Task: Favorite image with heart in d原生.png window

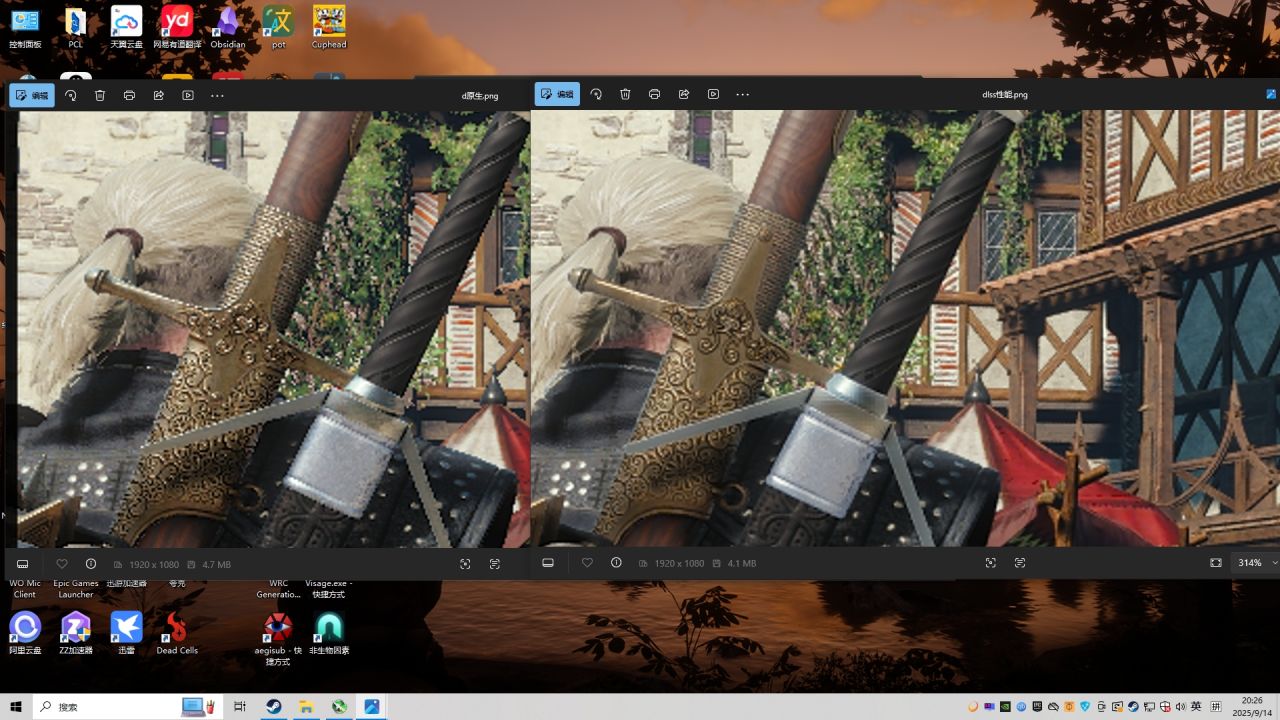Action: 62,564
